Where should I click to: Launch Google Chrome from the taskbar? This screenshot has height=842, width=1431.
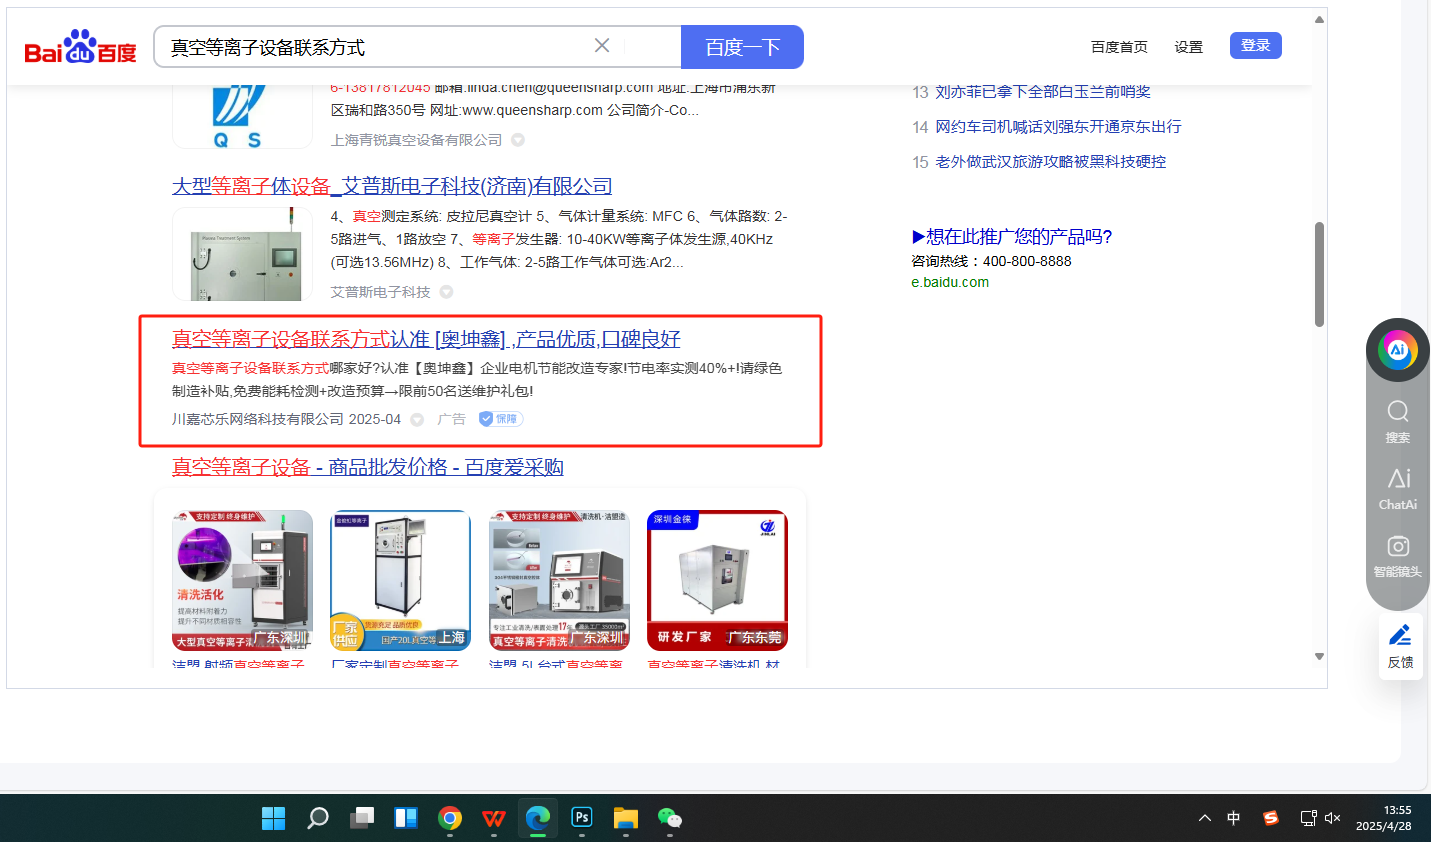pyautogui.click(x=450, y=818)
